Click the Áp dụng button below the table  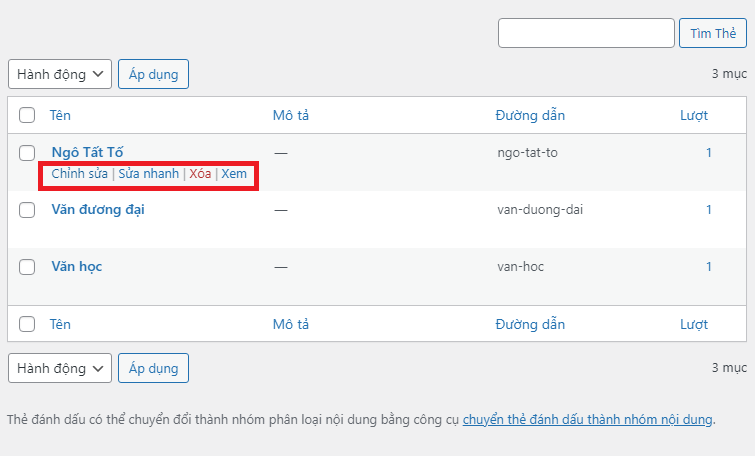[x=153, y=368]
